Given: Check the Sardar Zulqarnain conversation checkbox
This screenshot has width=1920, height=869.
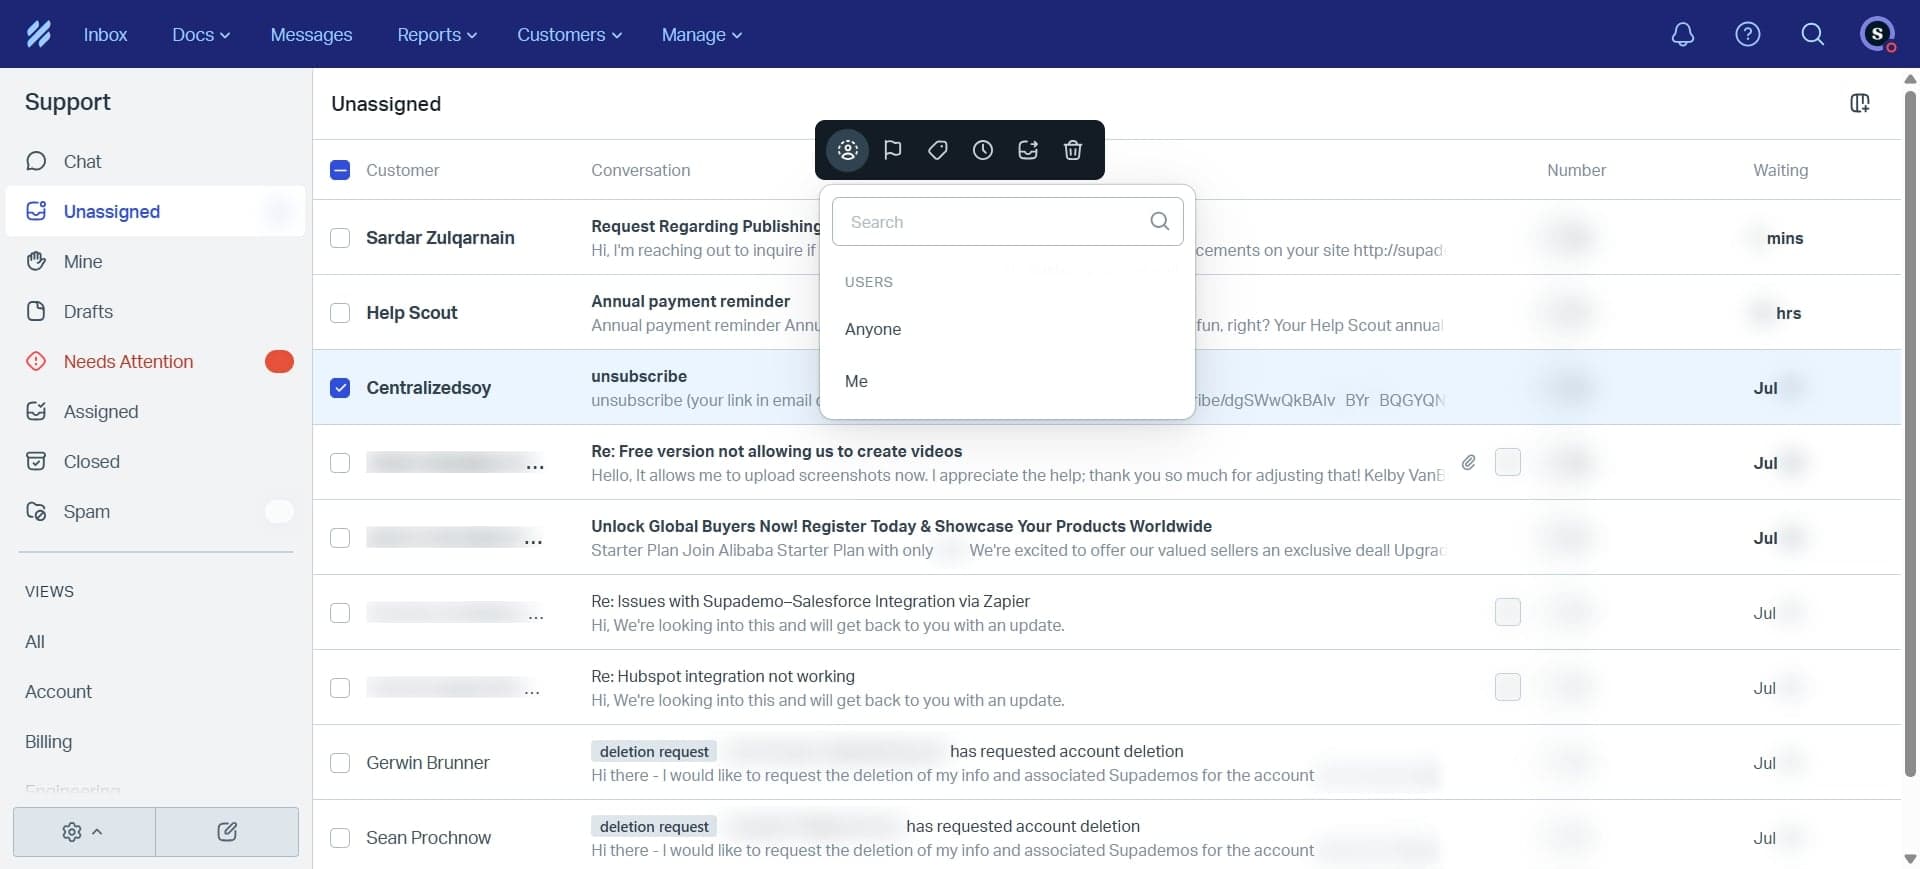Looking at the screenshot, I should (340, 238).
